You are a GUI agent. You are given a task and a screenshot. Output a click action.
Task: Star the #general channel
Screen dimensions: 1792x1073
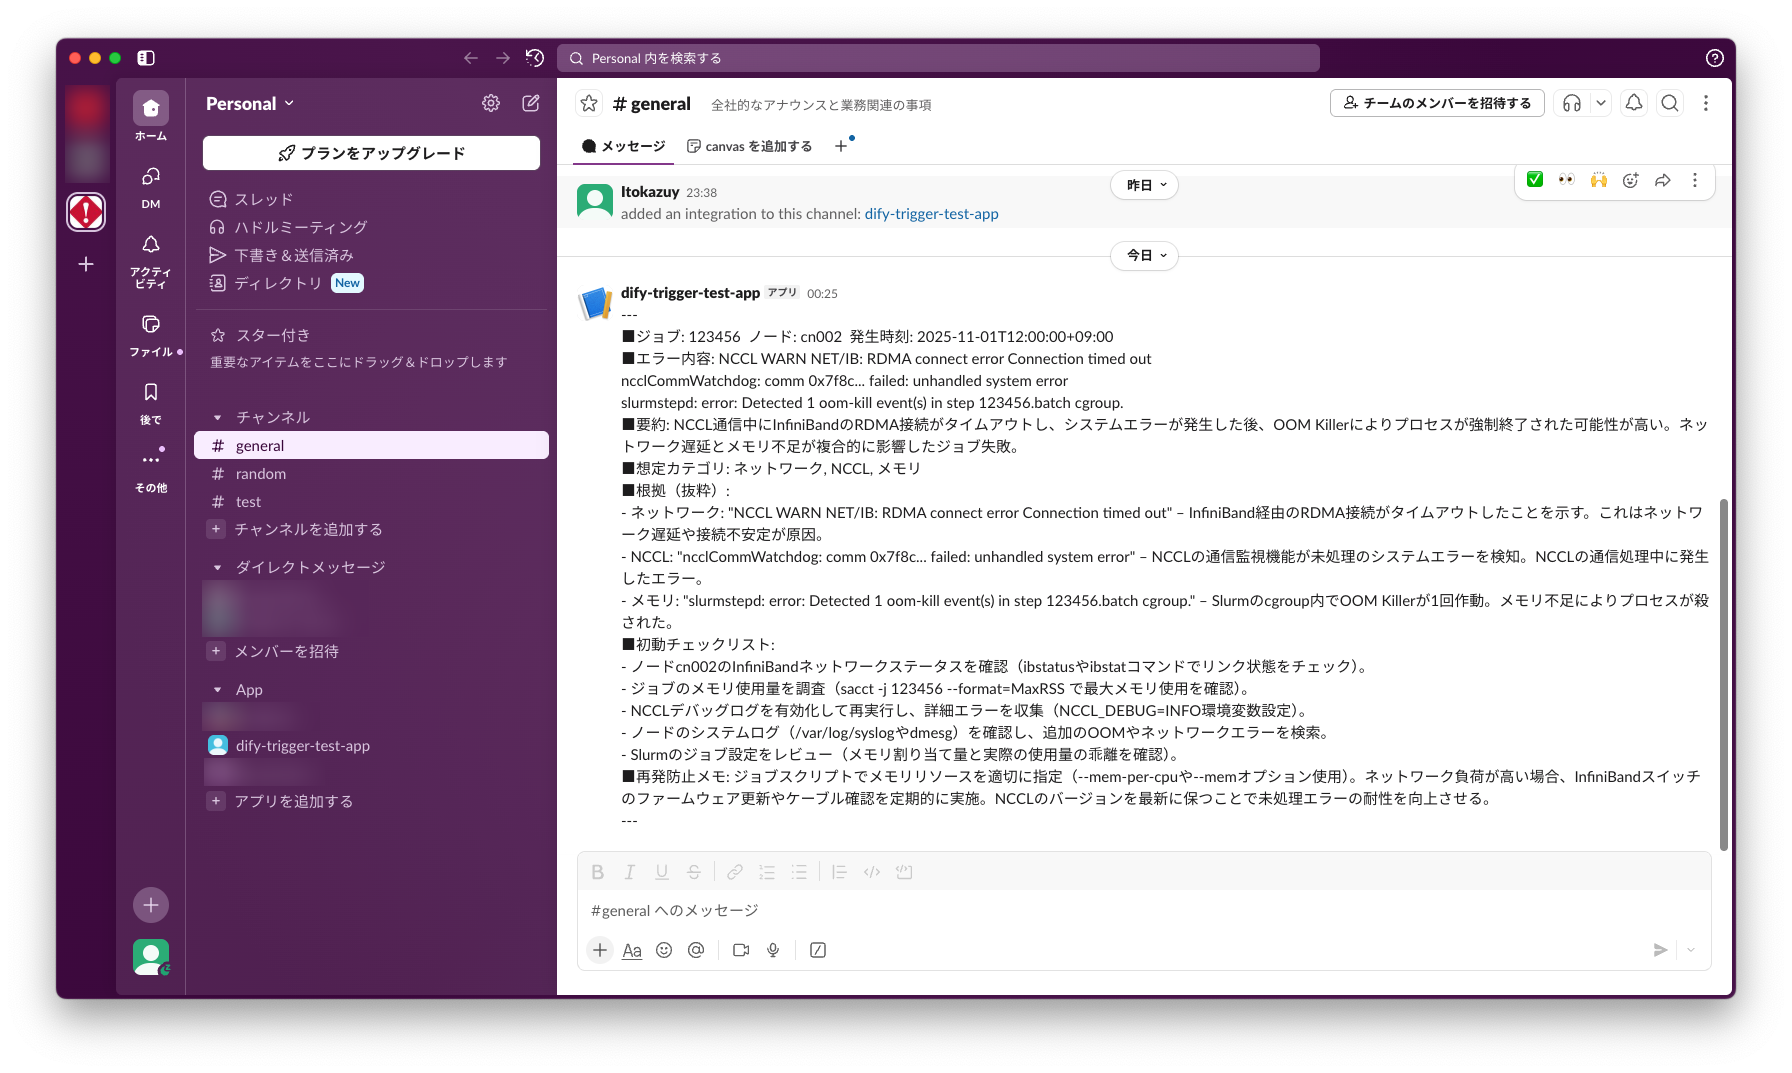589,103
